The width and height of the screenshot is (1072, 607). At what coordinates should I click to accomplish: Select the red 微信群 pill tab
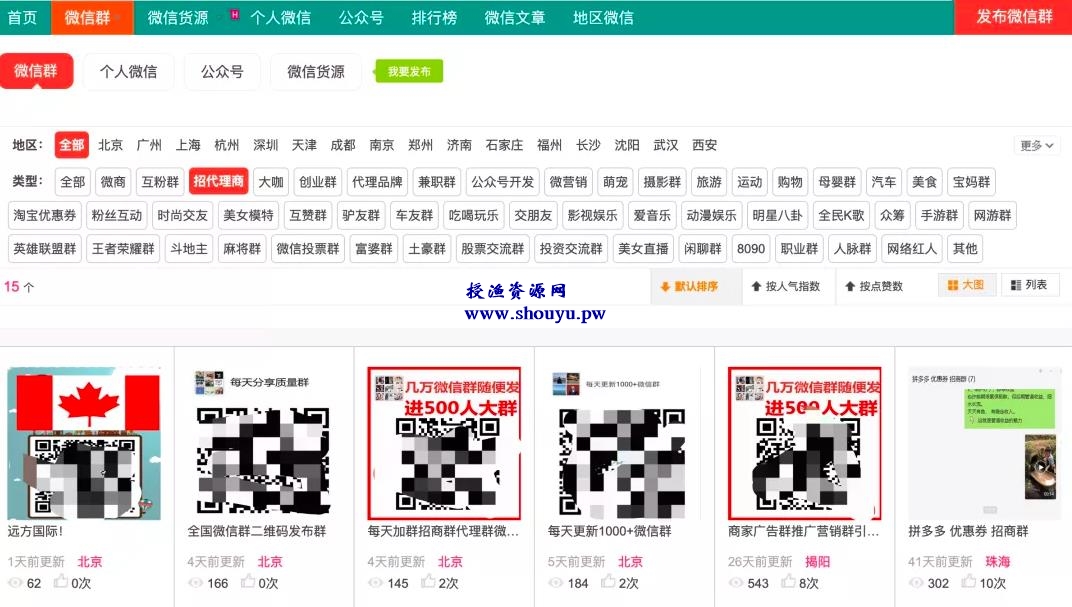point(36,71)
